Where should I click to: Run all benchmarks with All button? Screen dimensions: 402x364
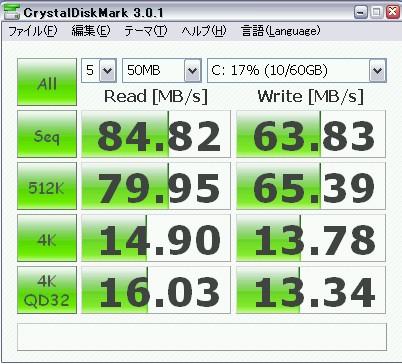[47, 82]
